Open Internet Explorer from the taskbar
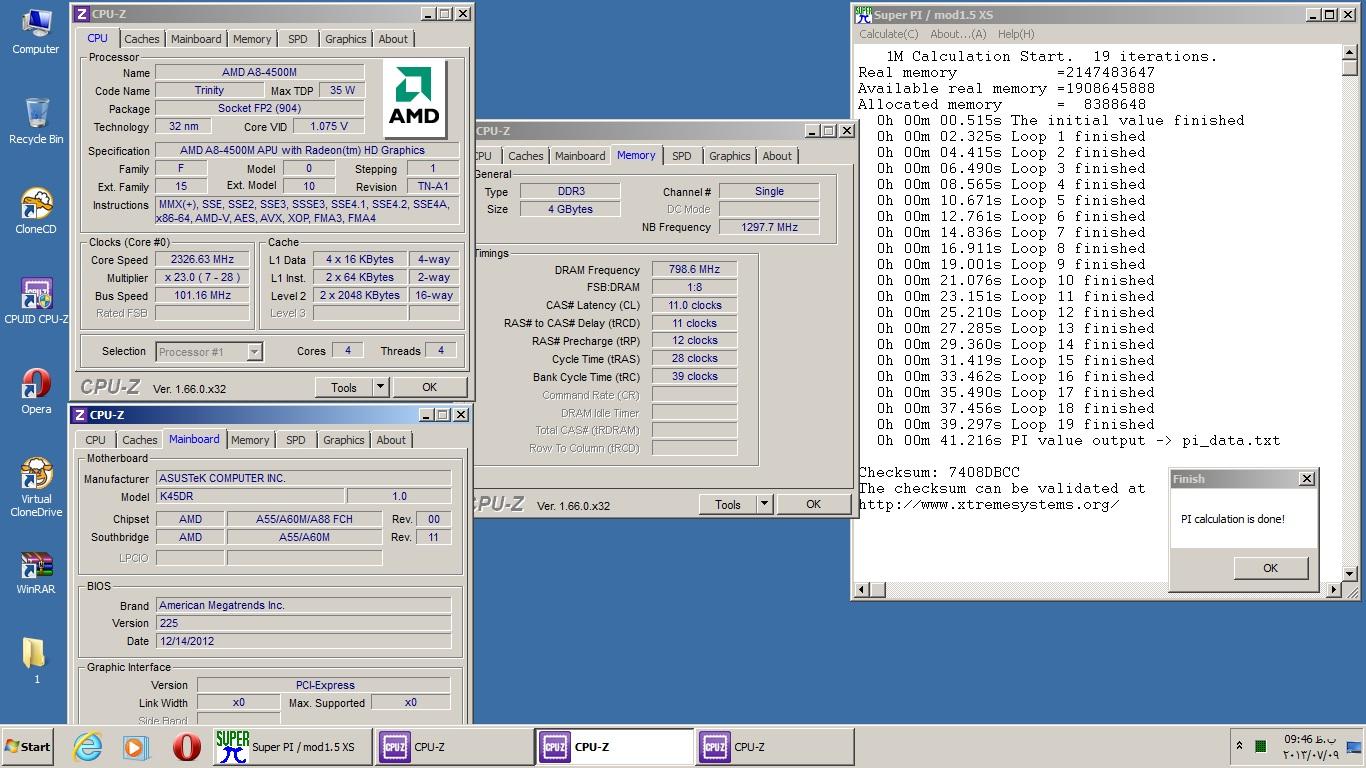 tap(87, 747)
